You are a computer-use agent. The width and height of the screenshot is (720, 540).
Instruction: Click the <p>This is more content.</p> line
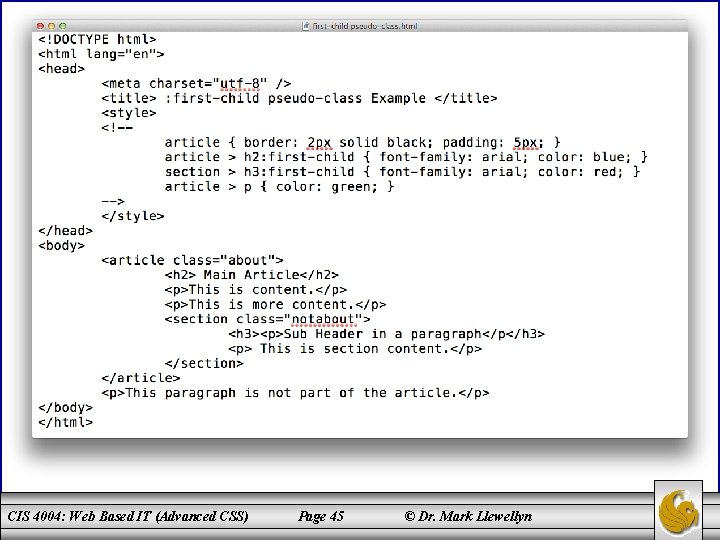(276, 304)
